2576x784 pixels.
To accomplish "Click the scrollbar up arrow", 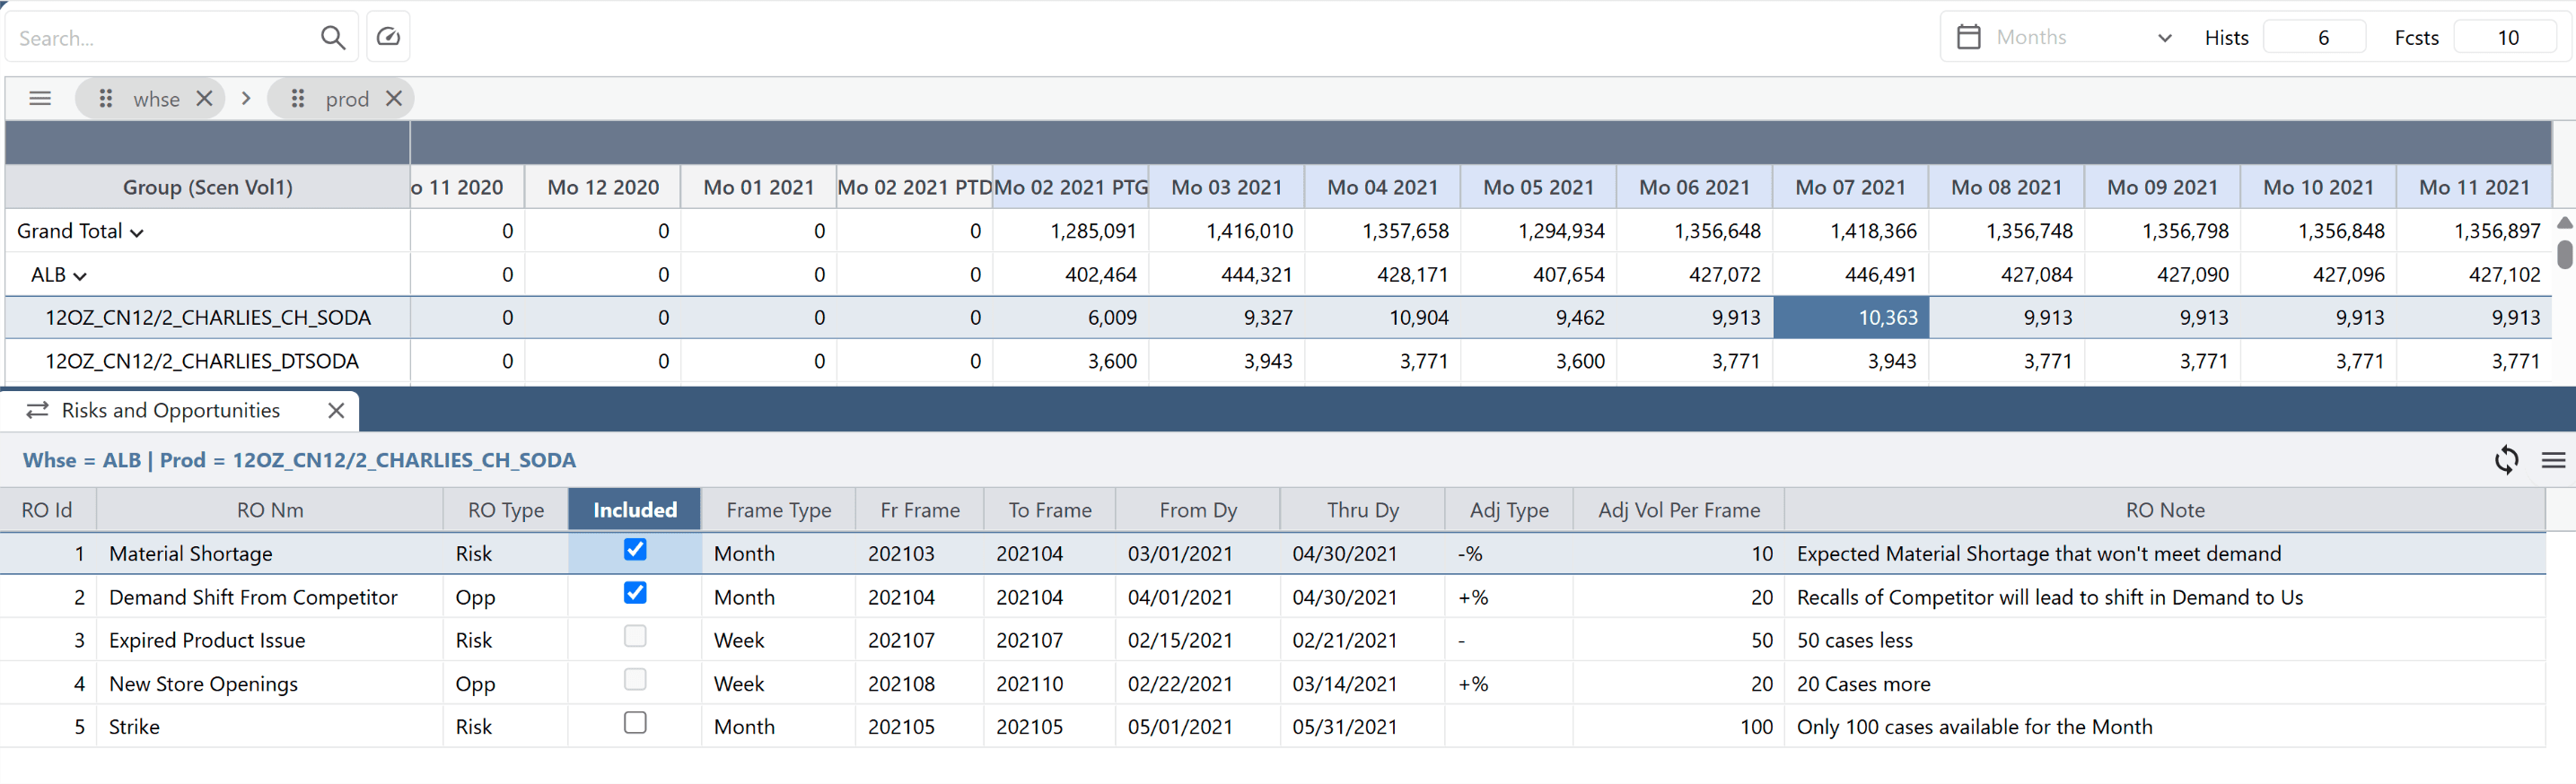I will point(2564,223).
